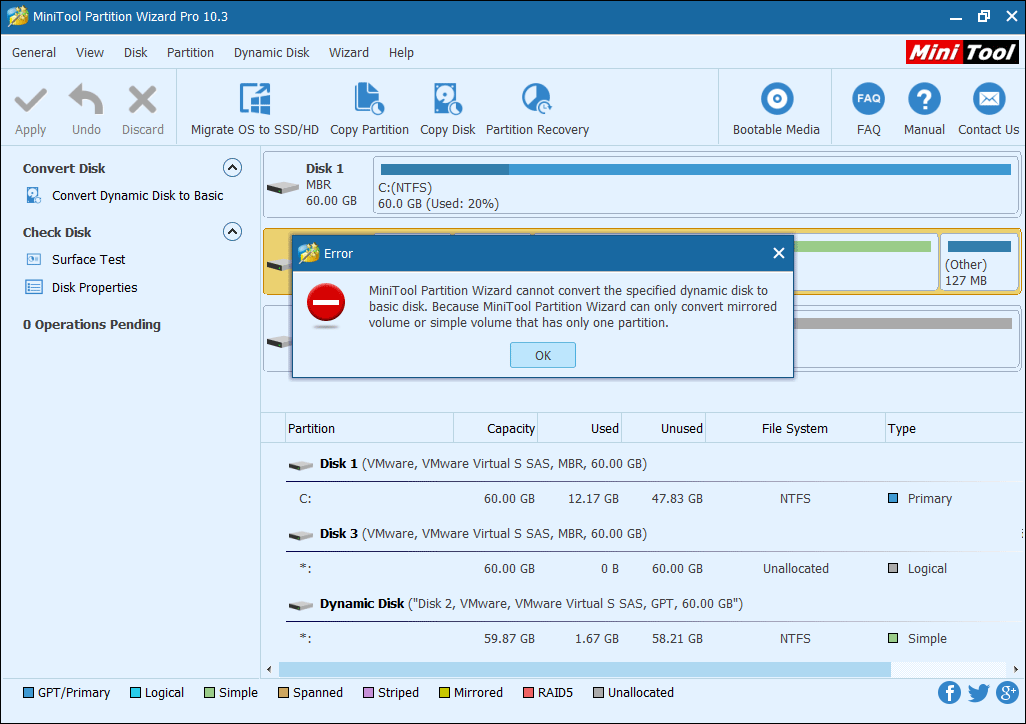The width and height of the screenshot is (1026, 724).
Task: Click the Migrate OS to SSD/HD icon
Action: coord(255,100)
